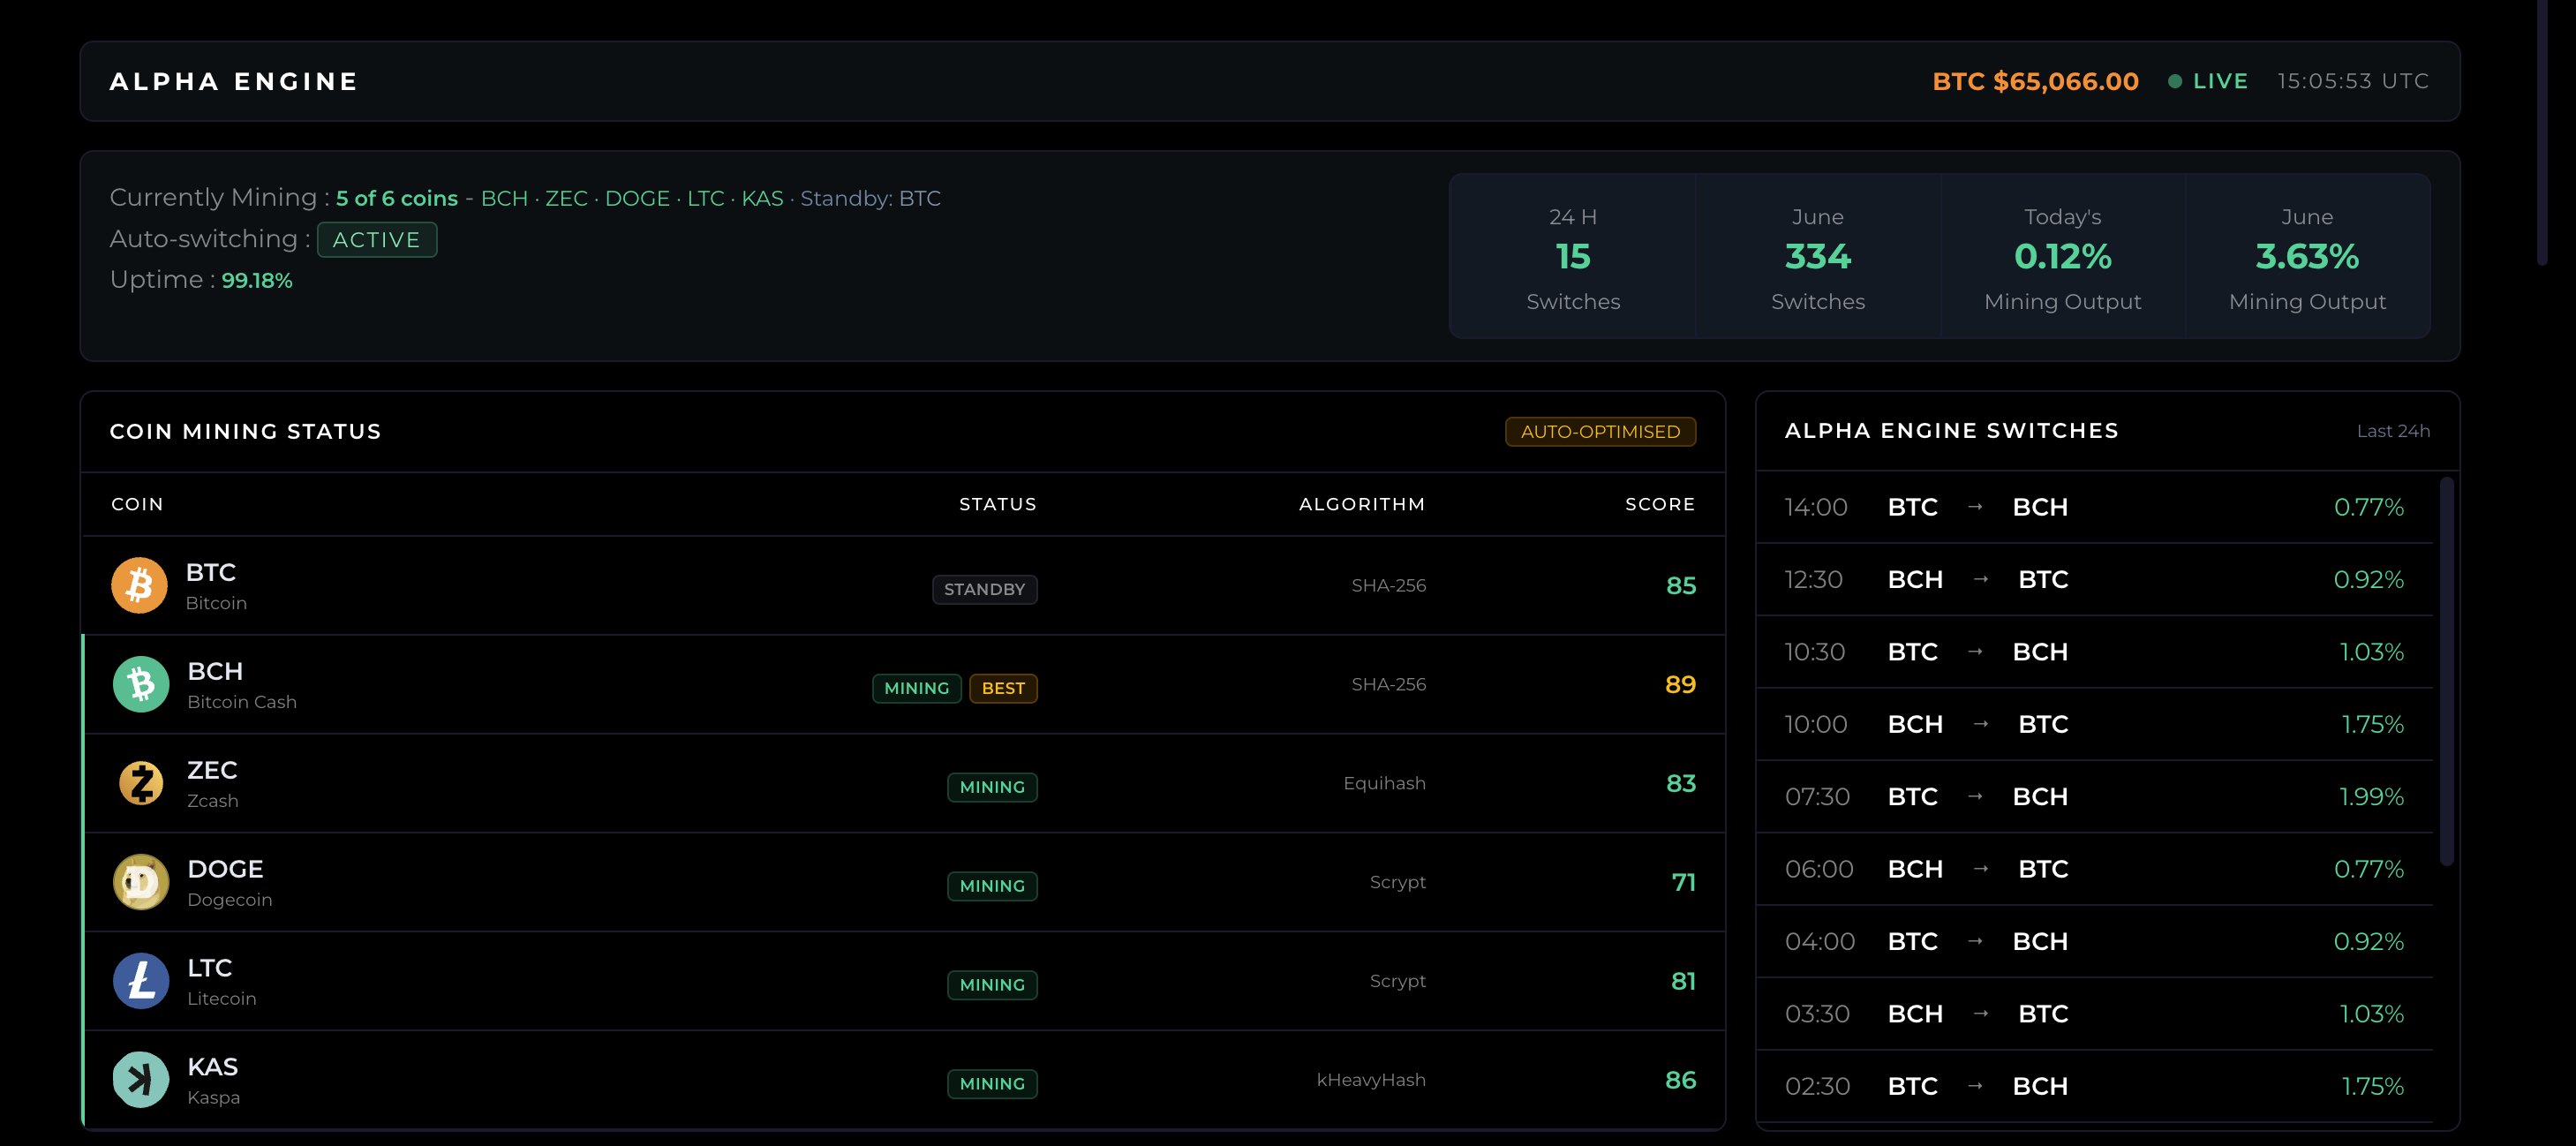The height and width of the screenshot is (1146, 2576).
Task: Click the BEST badge on BCH row
Action: point(1003,688)
